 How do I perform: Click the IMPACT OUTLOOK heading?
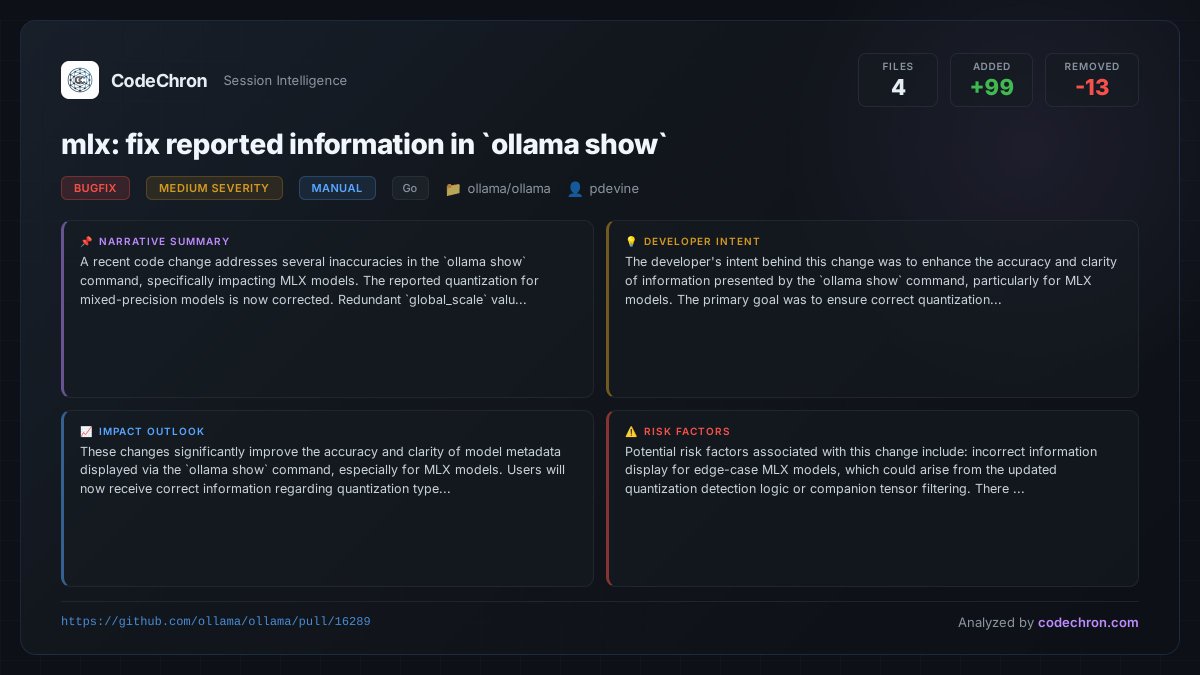(x=152, y=431)
